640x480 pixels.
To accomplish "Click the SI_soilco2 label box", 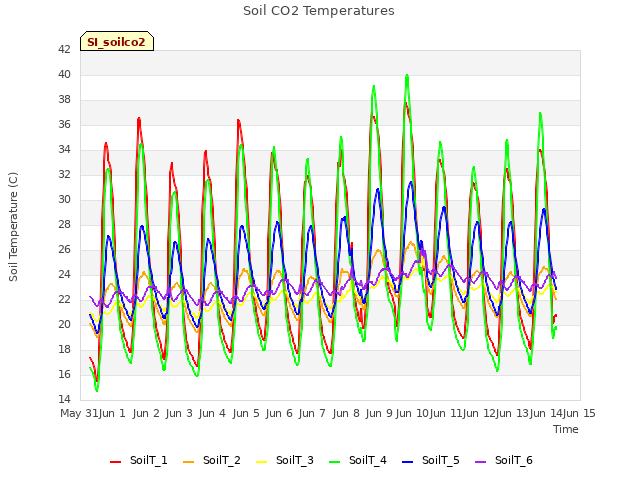I will pyautogui.click(x=117, y=41).
